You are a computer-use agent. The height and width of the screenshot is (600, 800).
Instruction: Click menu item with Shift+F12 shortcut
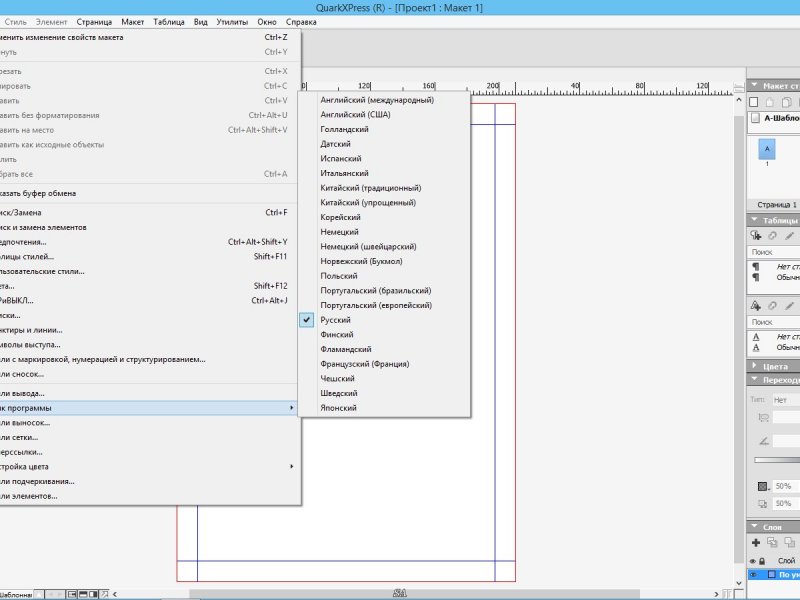click(148, 286)
